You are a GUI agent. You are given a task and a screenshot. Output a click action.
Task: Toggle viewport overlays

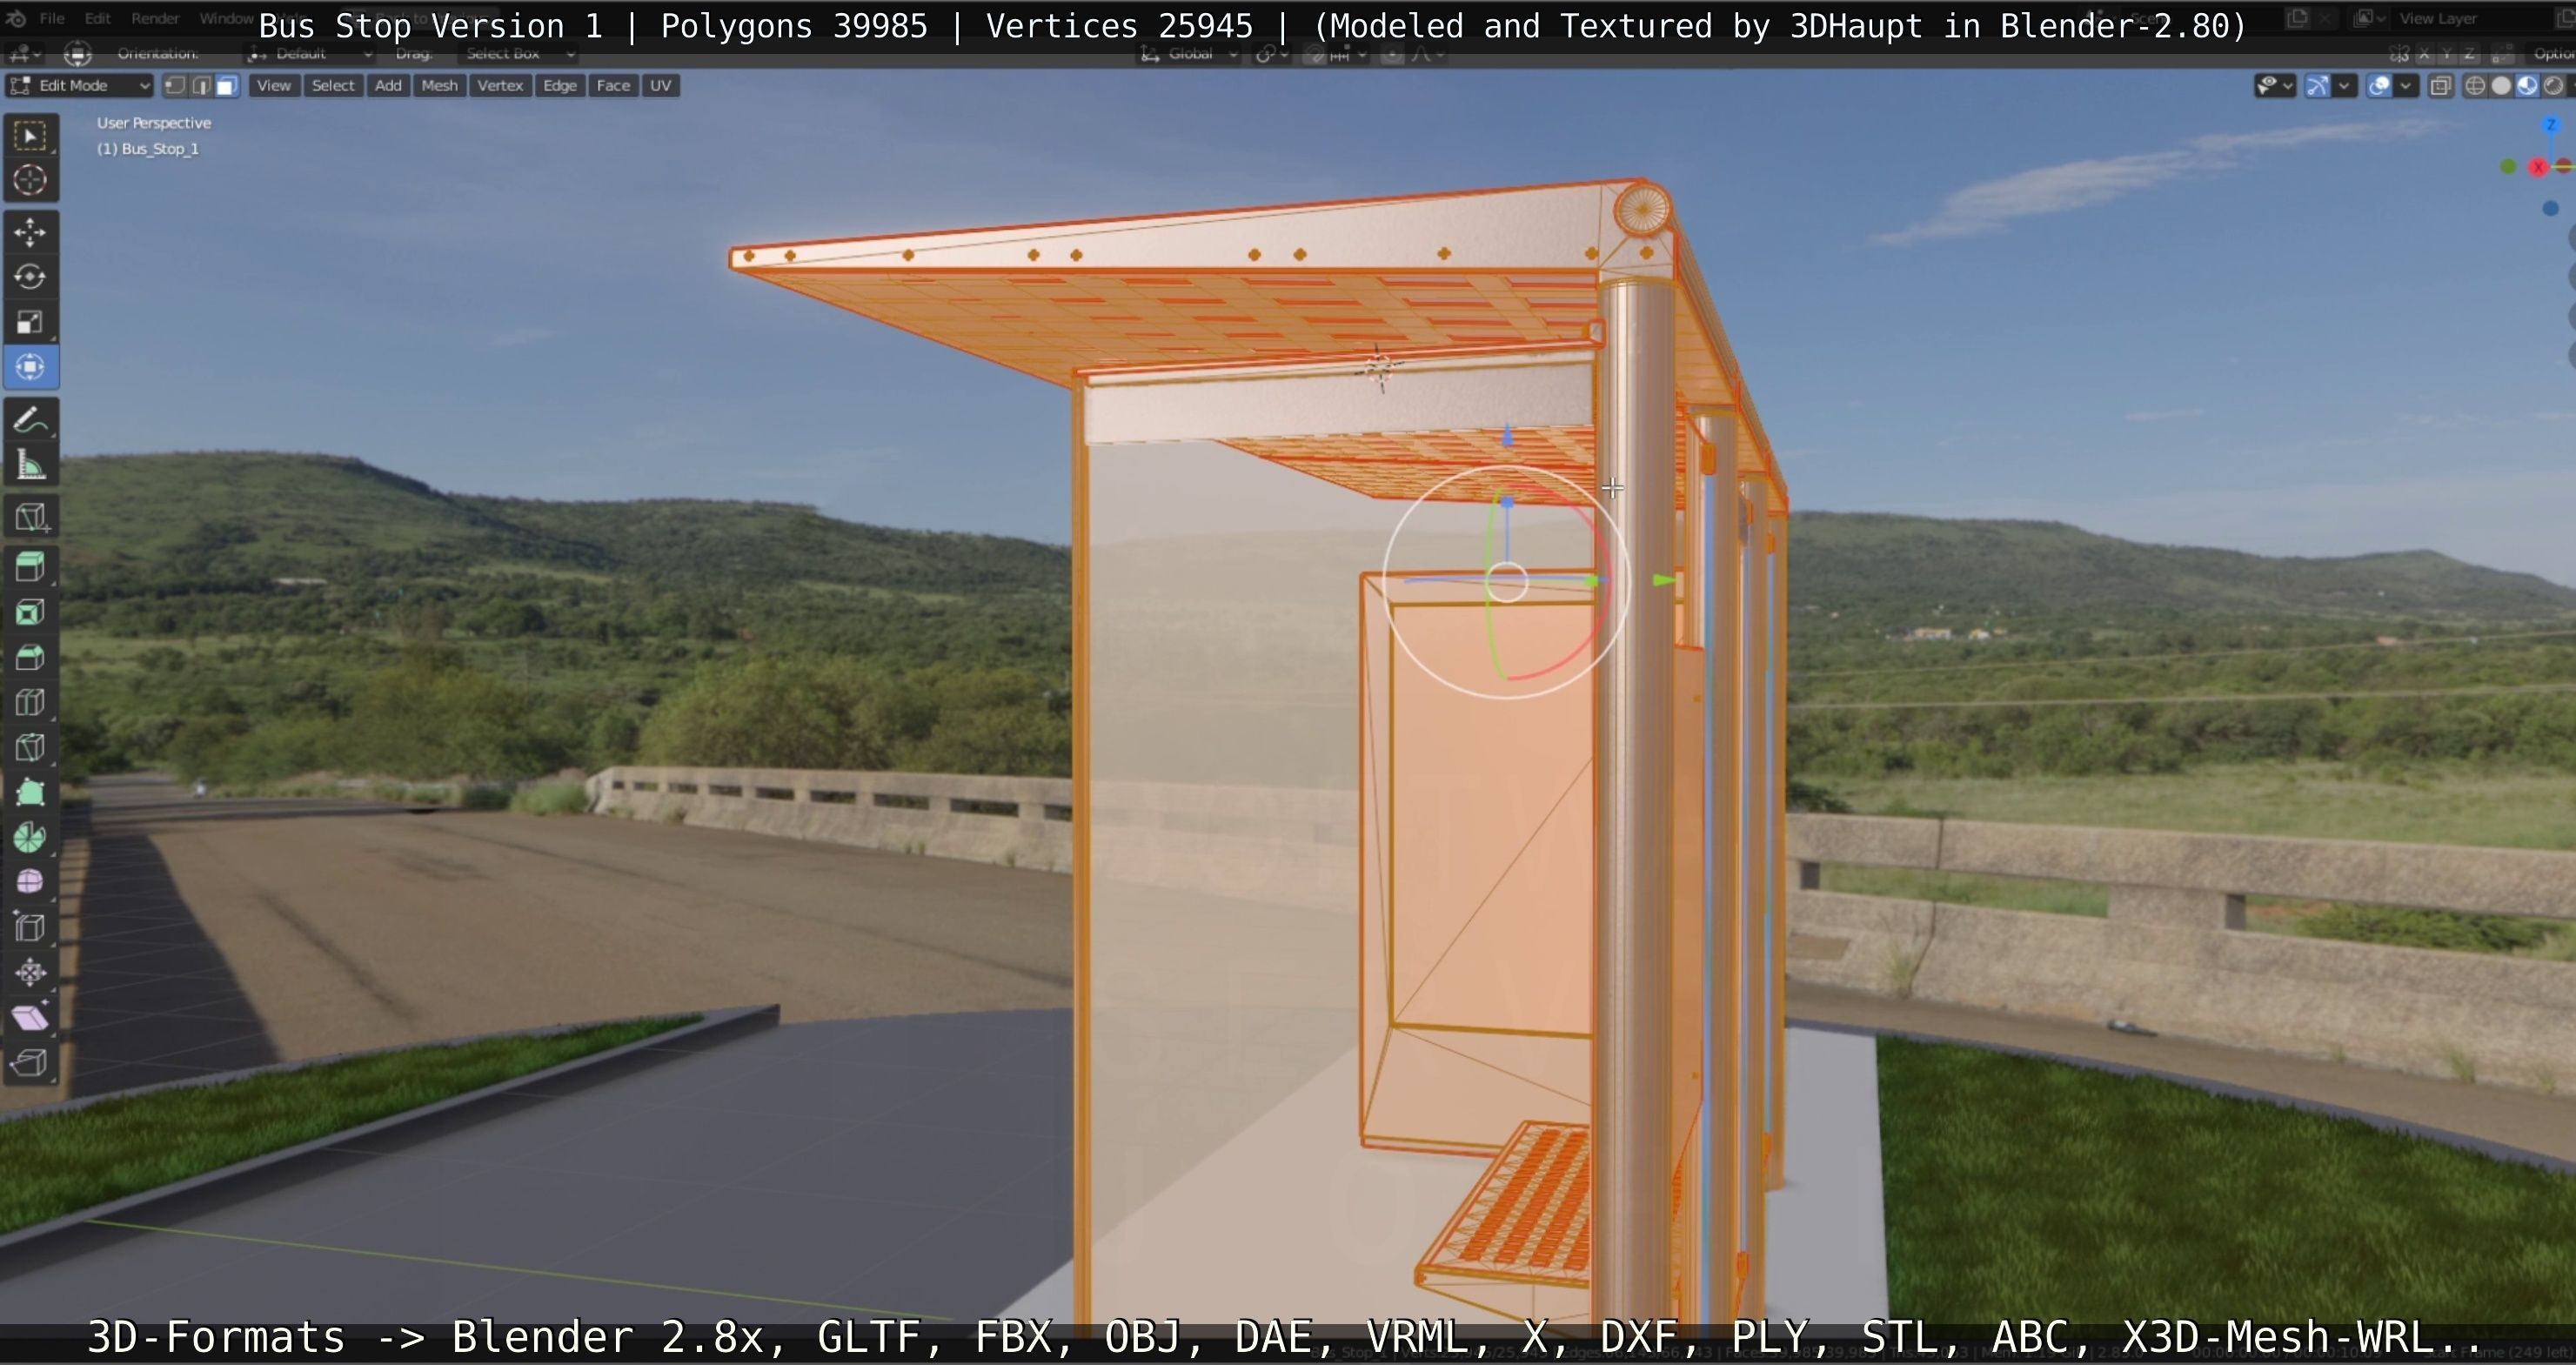[x=2379, y=86]
